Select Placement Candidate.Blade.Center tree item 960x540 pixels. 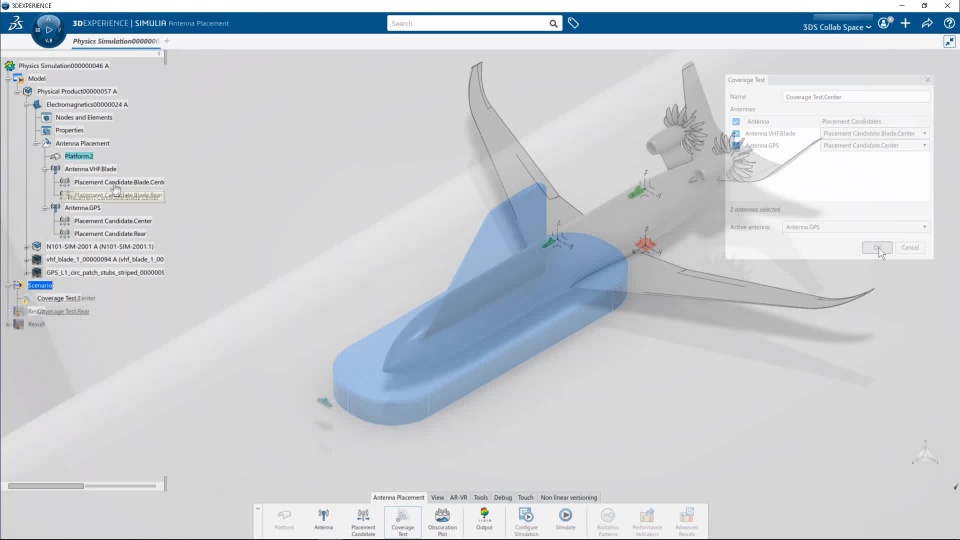(119, 182)
